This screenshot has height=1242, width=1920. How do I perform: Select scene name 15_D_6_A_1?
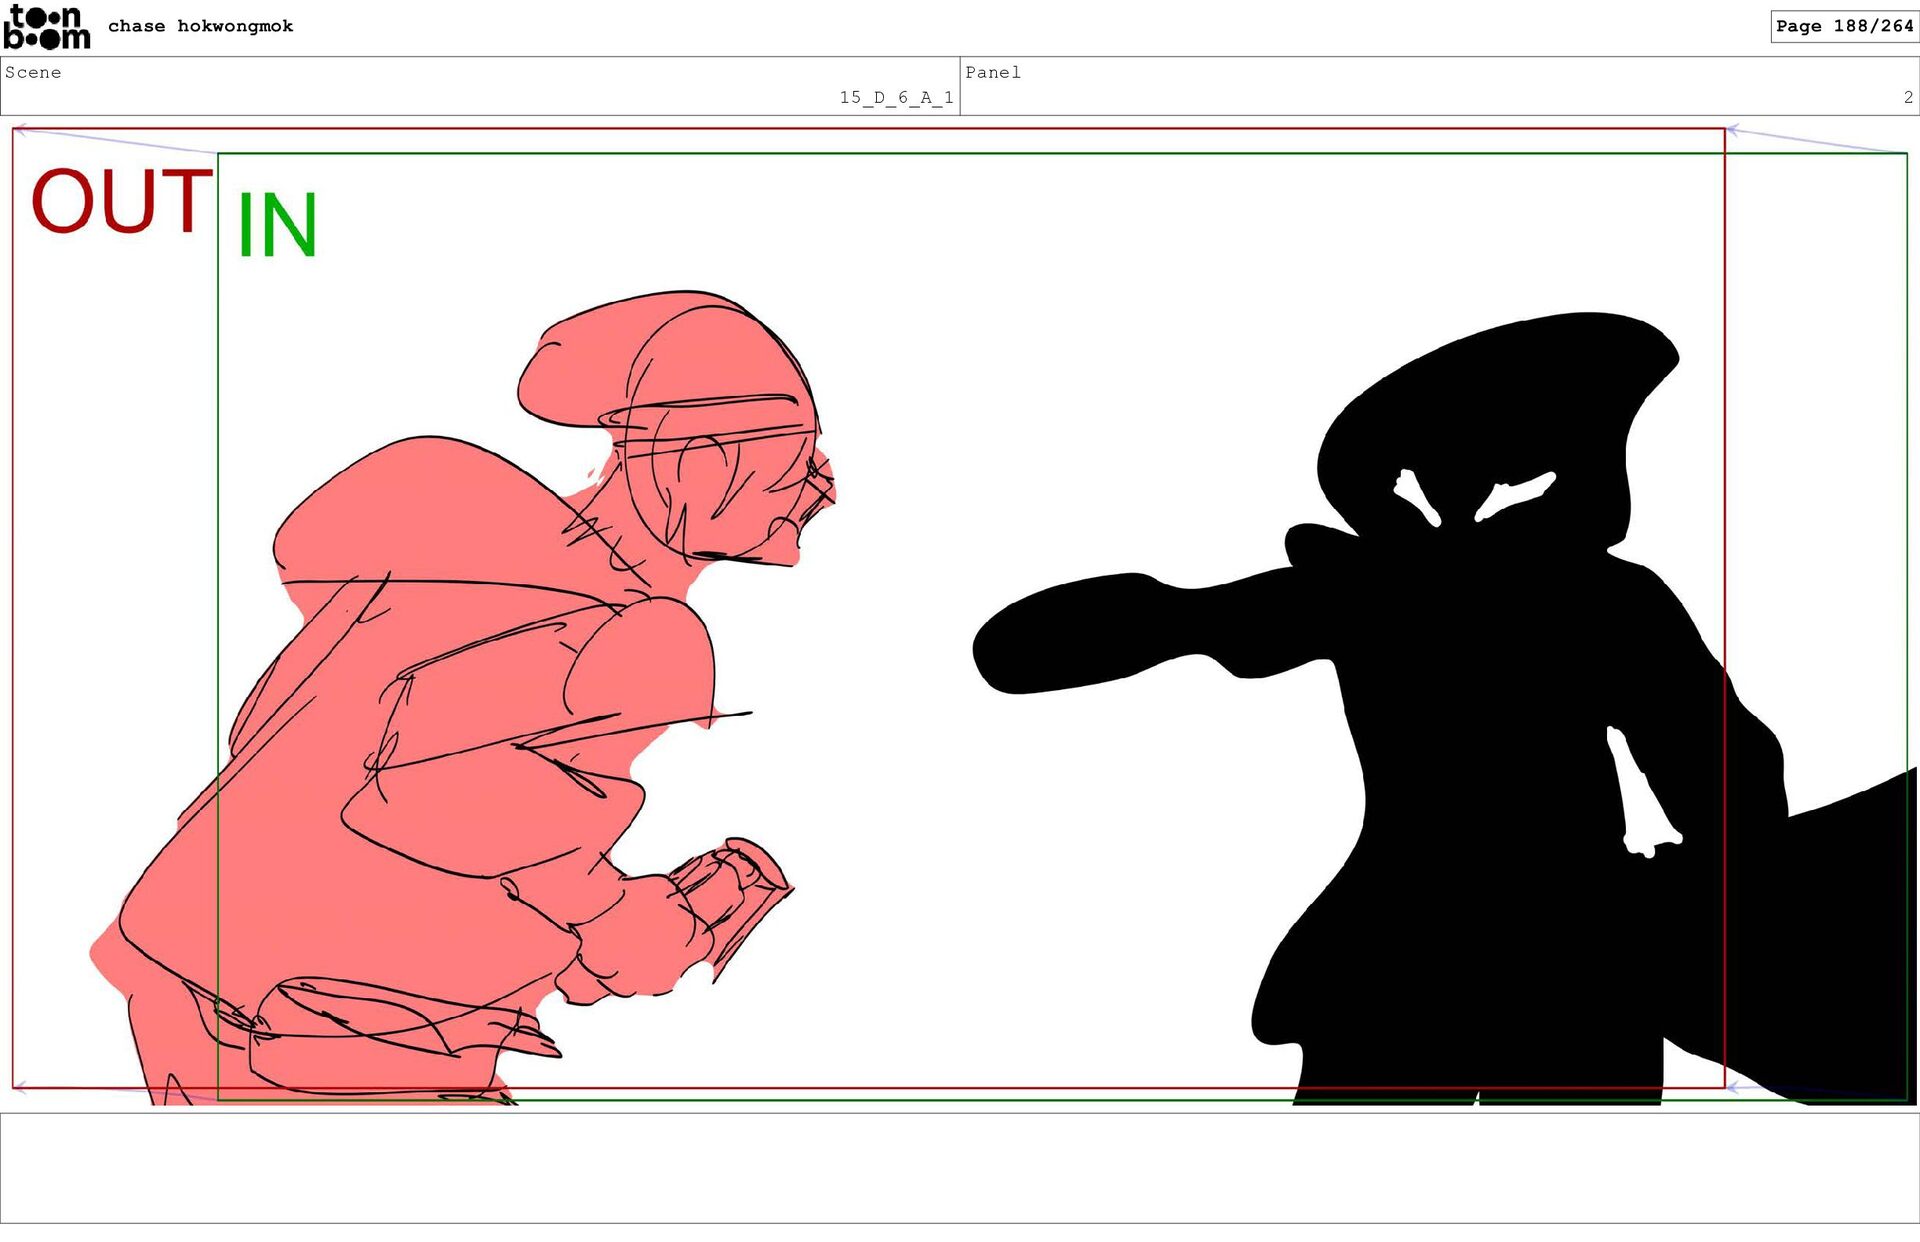(x=896, y=97)
